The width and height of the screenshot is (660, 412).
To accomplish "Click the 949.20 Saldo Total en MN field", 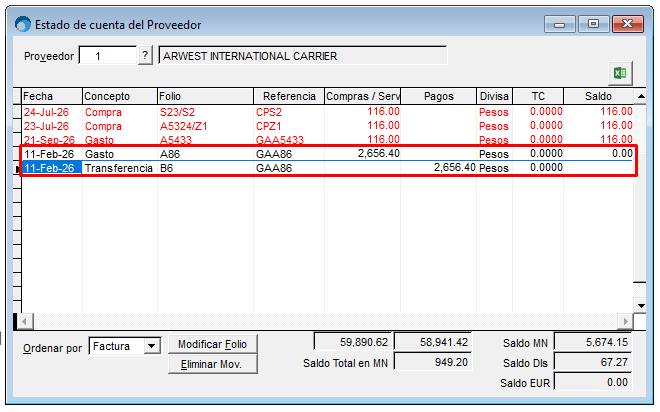I will point(432,362).
